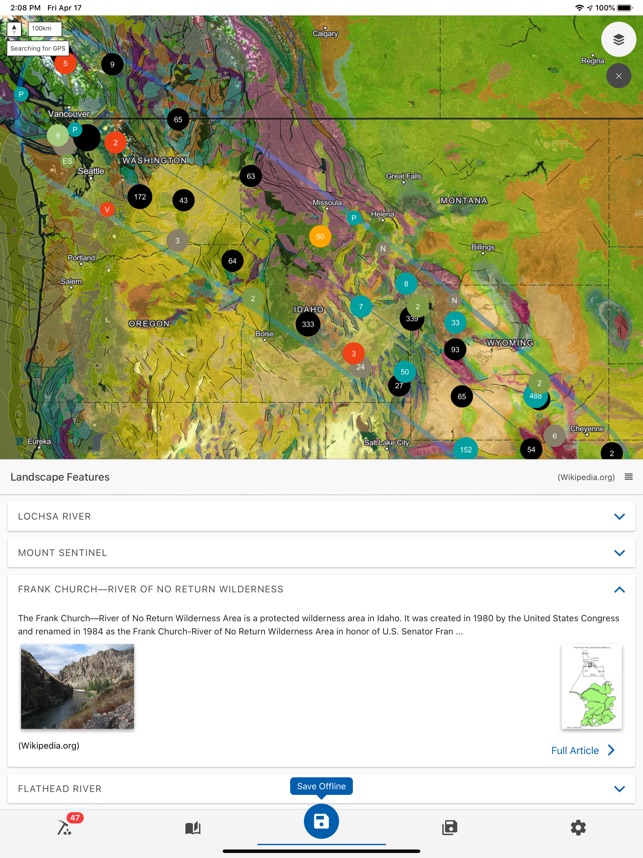Select the teal 488 cluster marker
Screen dimensions: 643x858
[535, 396]
